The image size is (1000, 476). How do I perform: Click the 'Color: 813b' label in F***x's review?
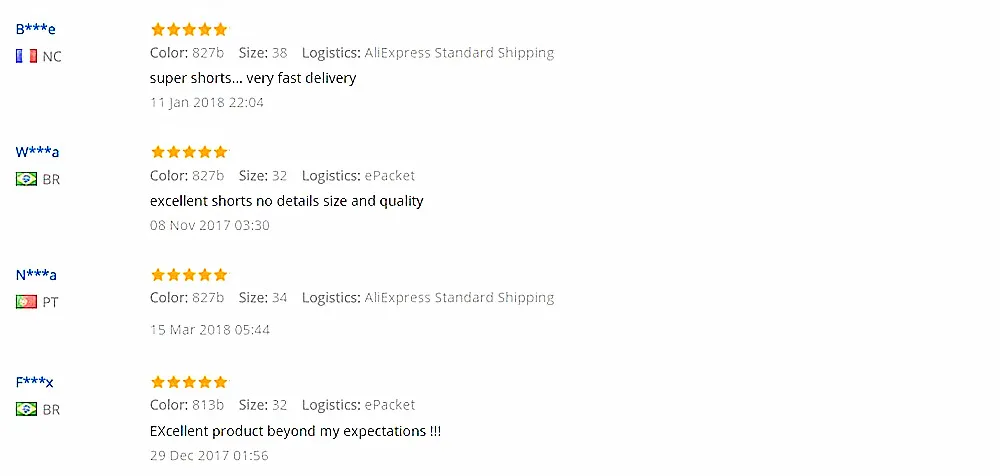click(187, 405)
